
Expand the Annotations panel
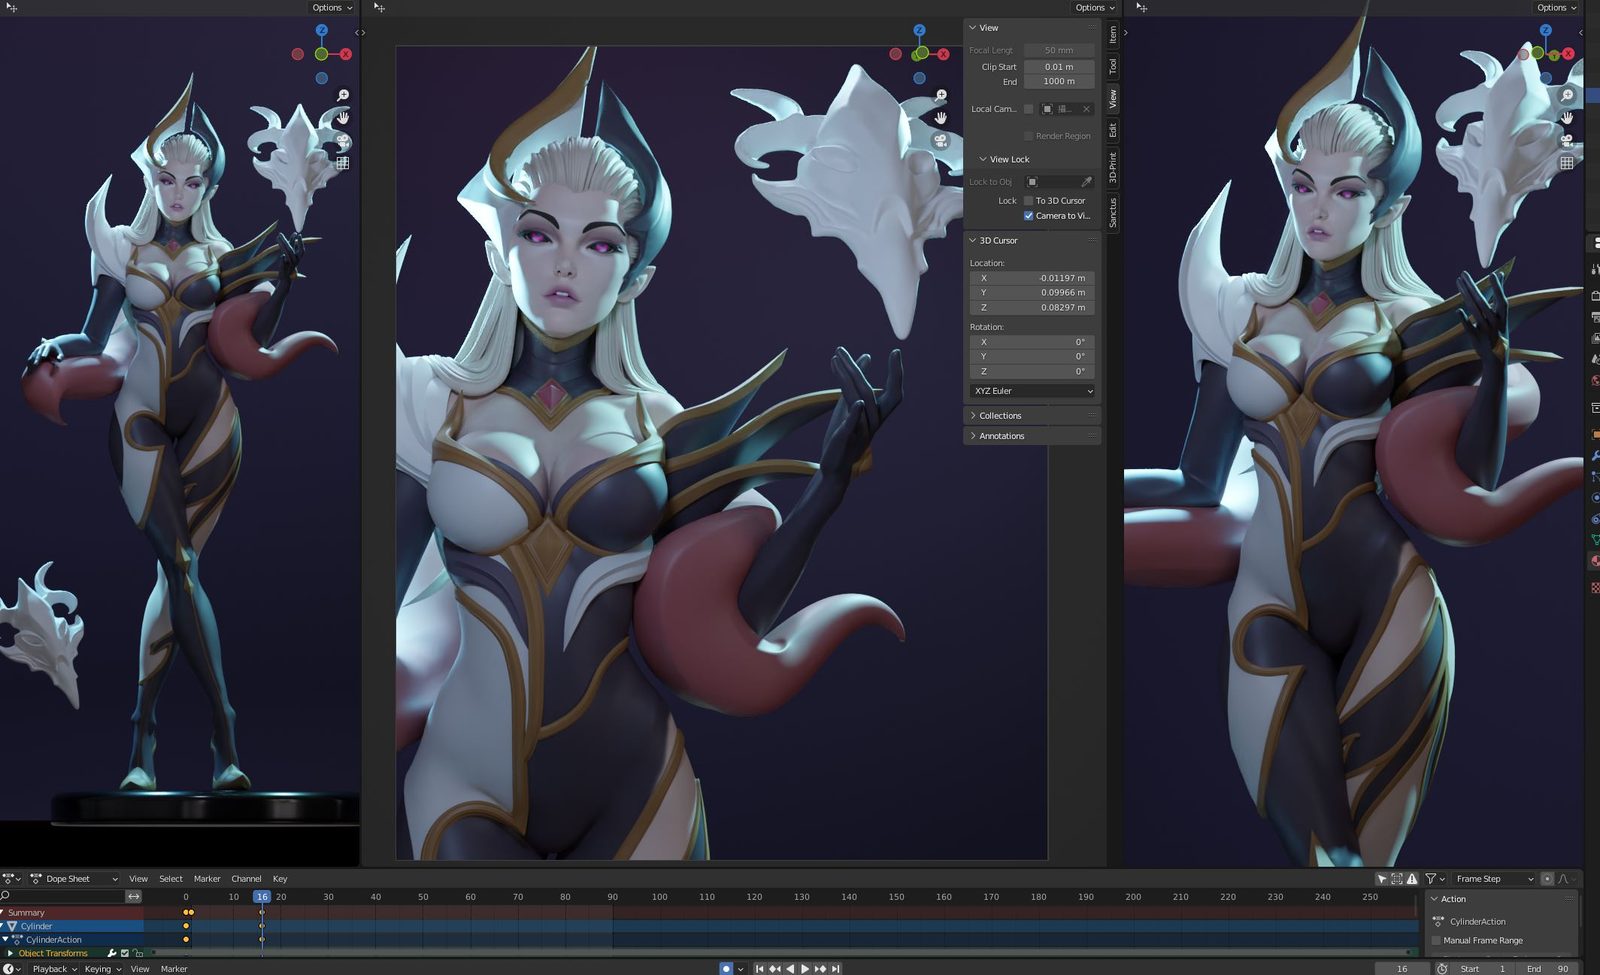973,436
